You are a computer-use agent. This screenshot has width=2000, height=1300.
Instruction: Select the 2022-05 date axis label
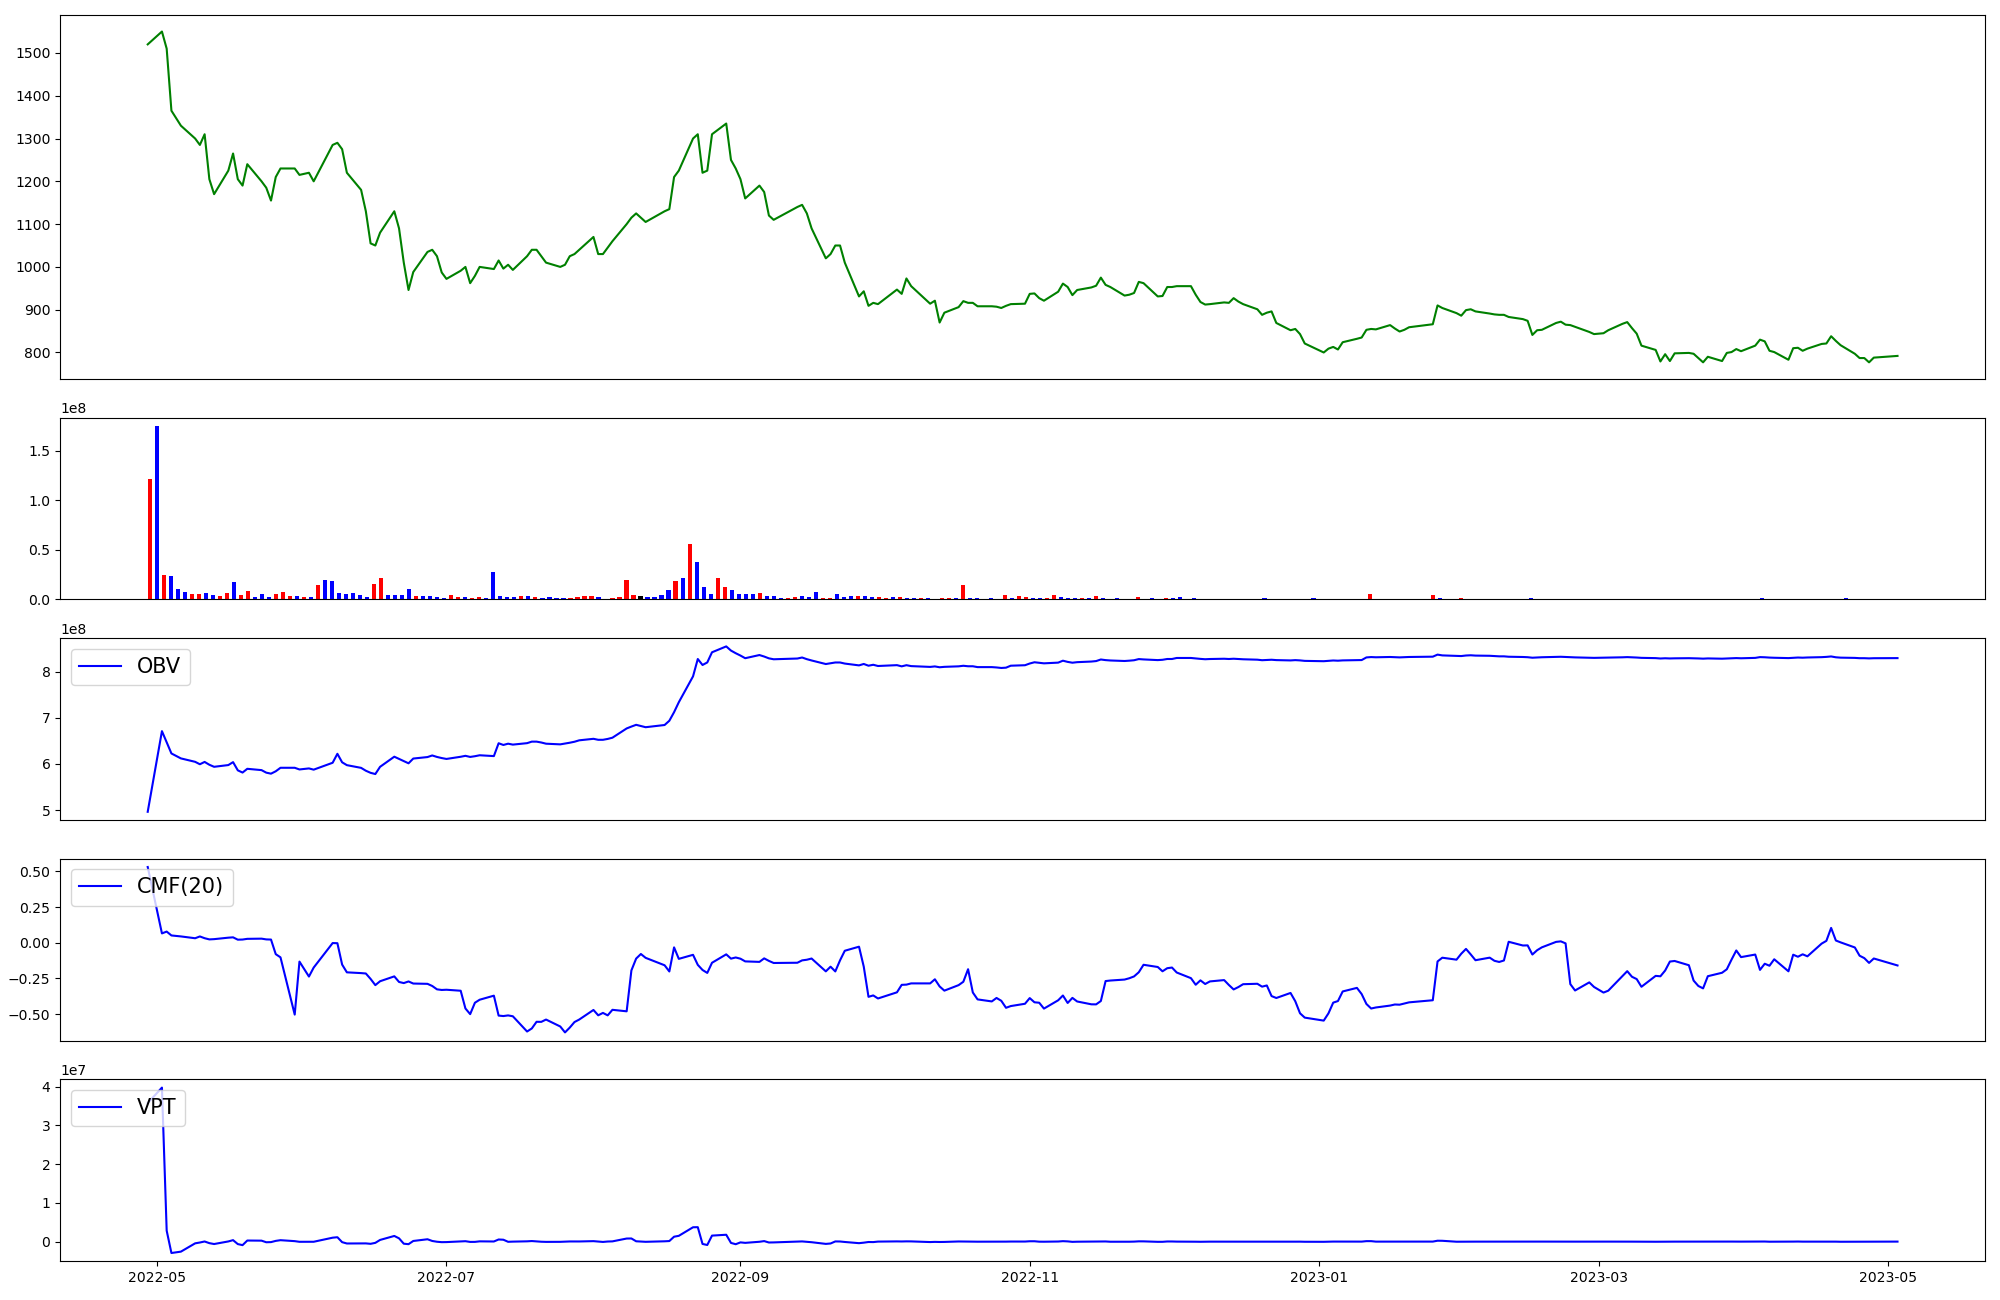158,1277
